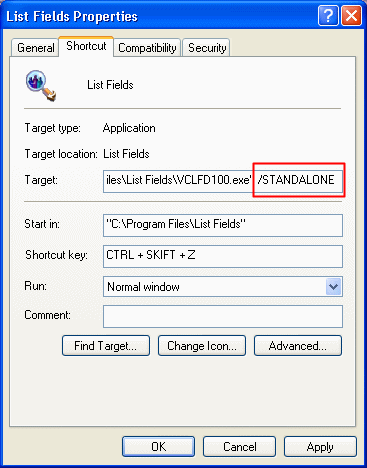Click the Change Icon button
This screenshot has width=367, height=468.
tap(202, 346)
